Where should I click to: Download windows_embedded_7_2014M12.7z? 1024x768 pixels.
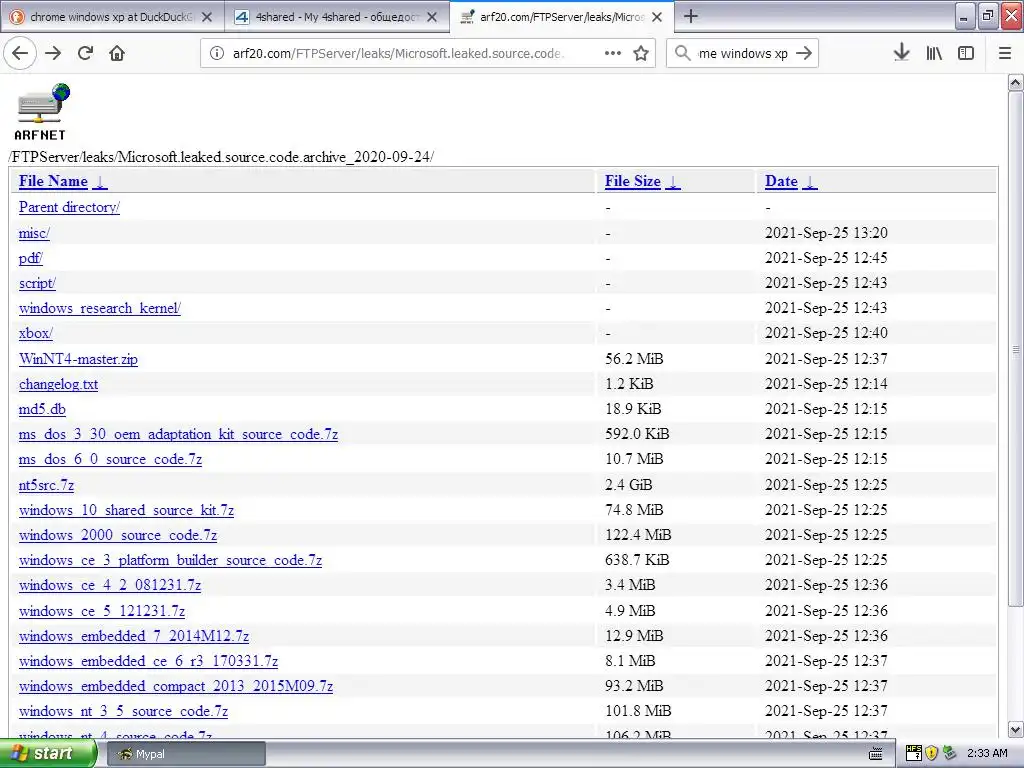[134, 636]
